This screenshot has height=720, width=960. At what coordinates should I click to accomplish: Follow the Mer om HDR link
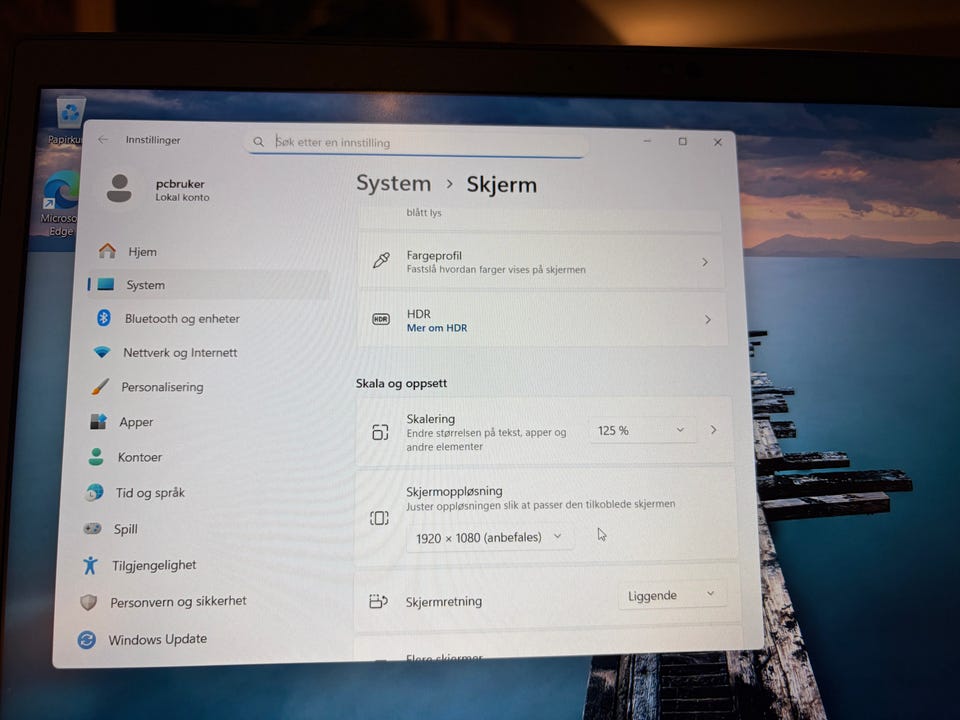click(x=437, y=328)
